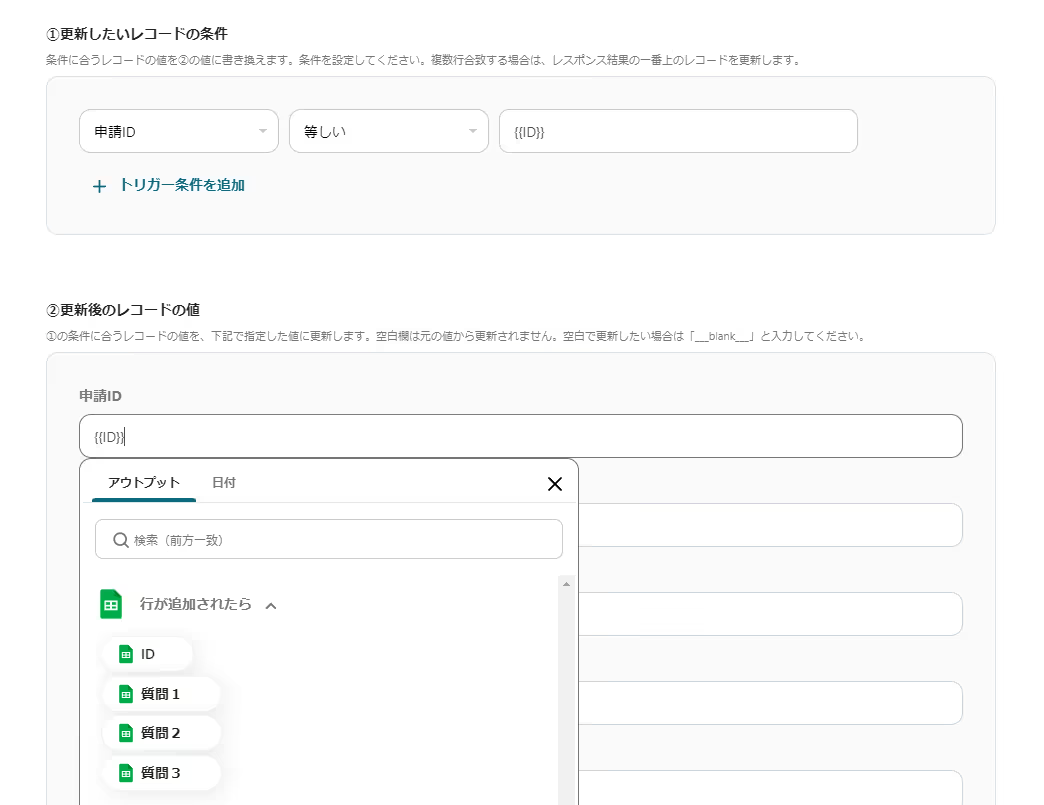Click the {{ID}} condition value field
Screen dimensions: 1044x805
pos(677,131)
